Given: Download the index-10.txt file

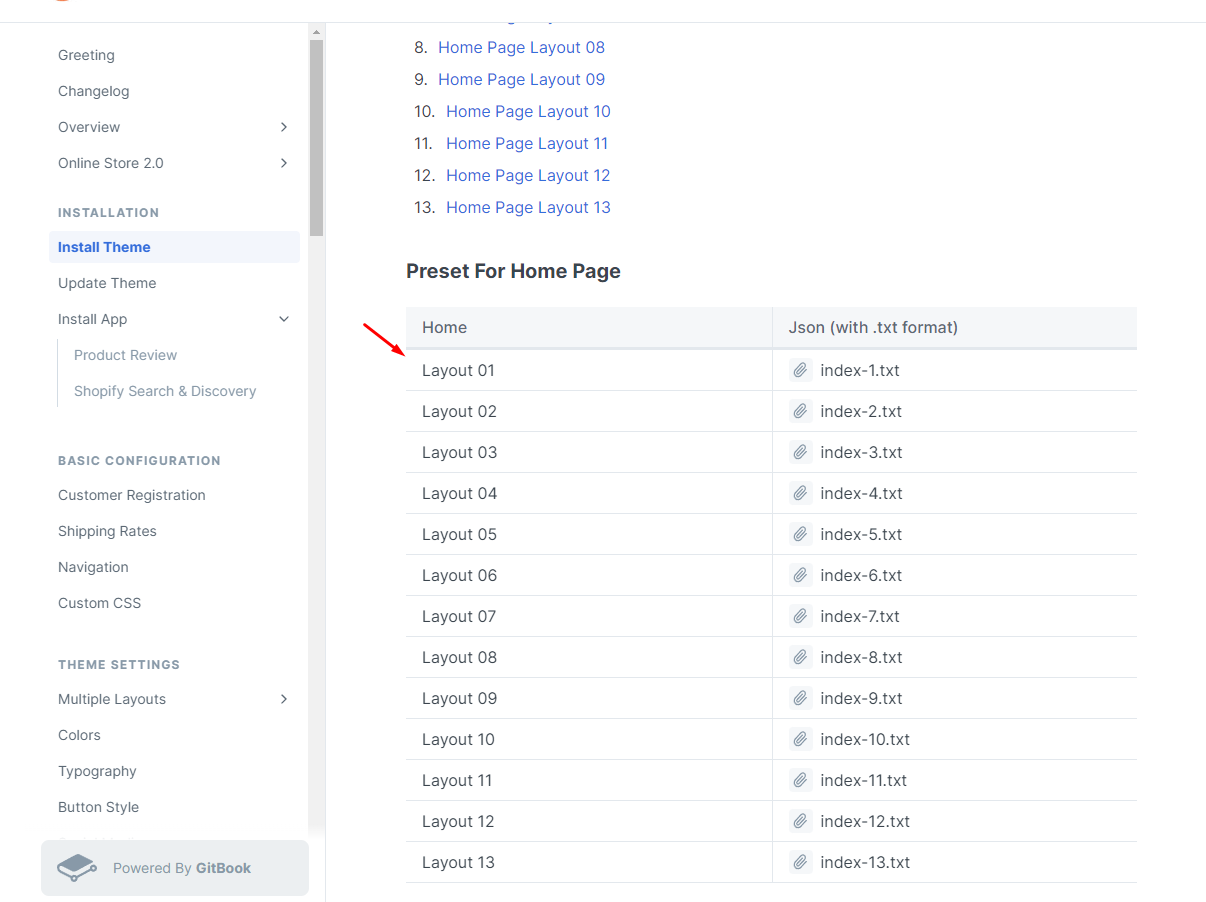Looking at the screenshot, I should pos(865,739).
